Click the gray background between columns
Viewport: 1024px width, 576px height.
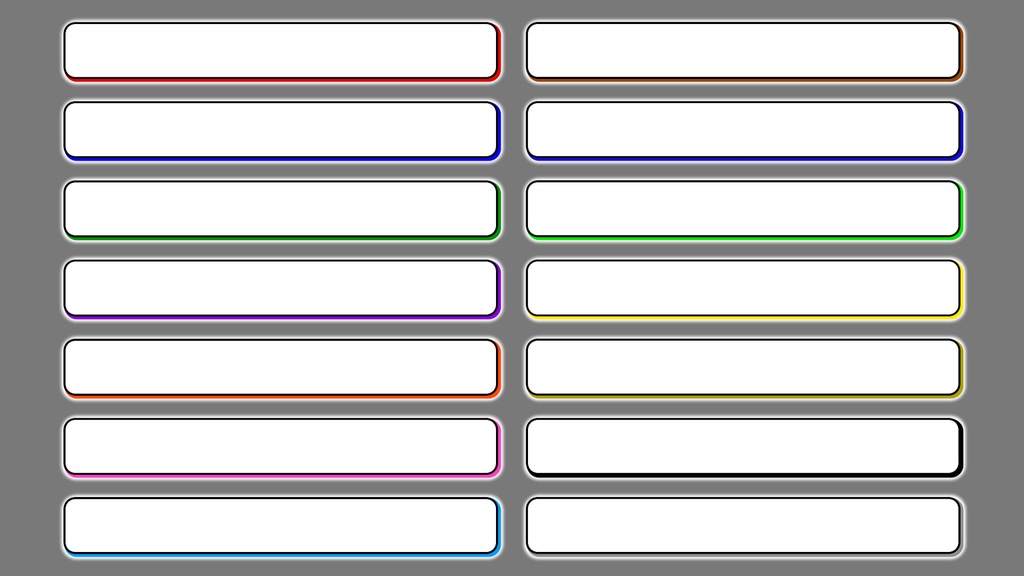513,288
